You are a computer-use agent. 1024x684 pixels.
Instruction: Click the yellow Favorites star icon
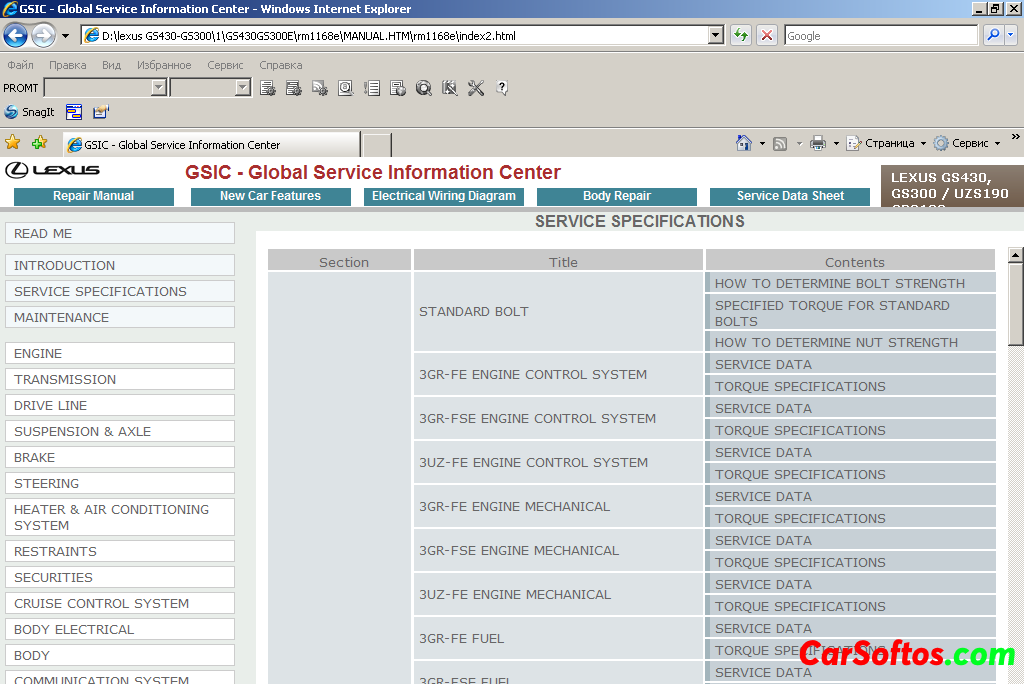(x=13, y=143)
